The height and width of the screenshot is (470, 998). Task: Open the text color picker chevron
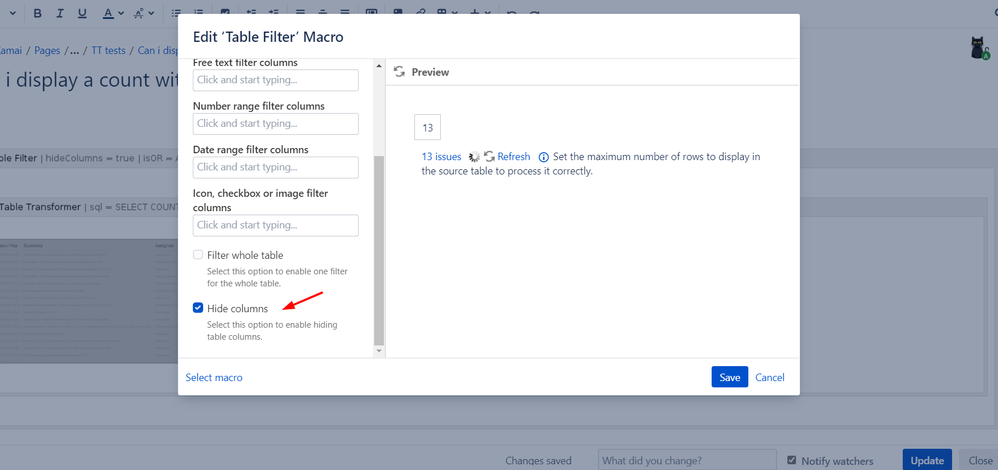coord(120,13)
